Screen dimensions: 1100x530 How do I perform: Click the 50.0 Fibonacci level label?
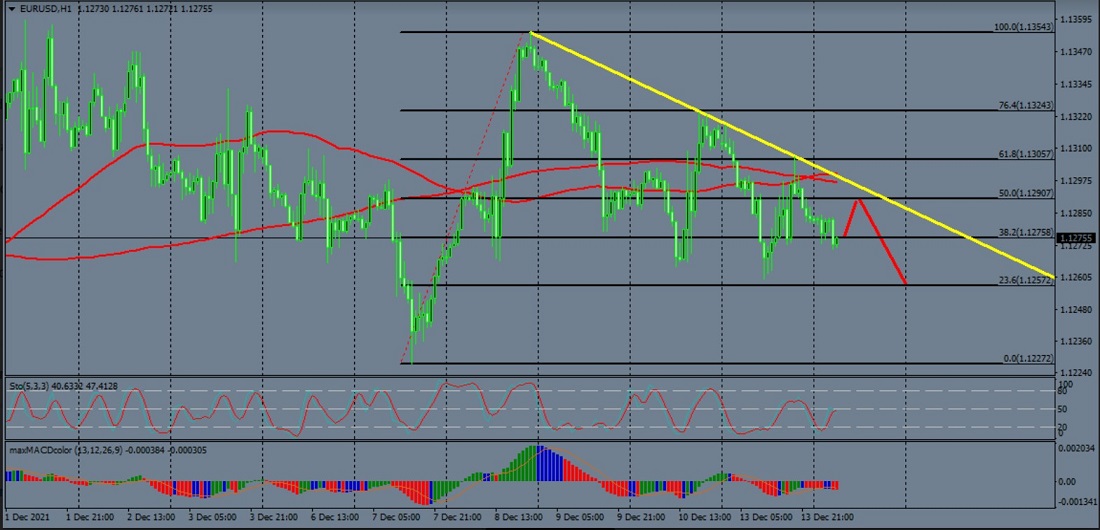1025,192
